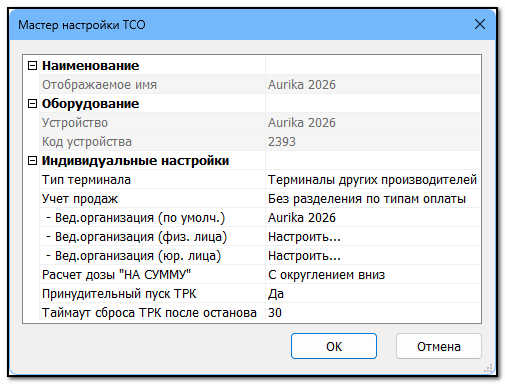Click Настроить... for Вед.организация (физ. лица)
Viewport: 505px width, 384px height.
[372, 237]
